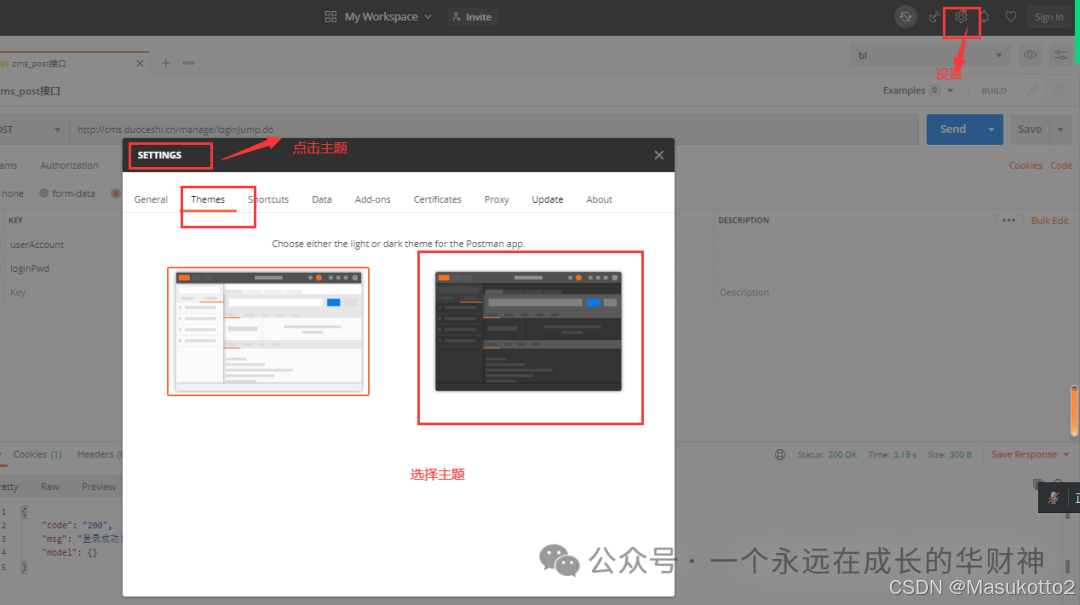Open the bl environment dropdown
This screenshot has height=605, width=1080.
(x=930, y=55)
